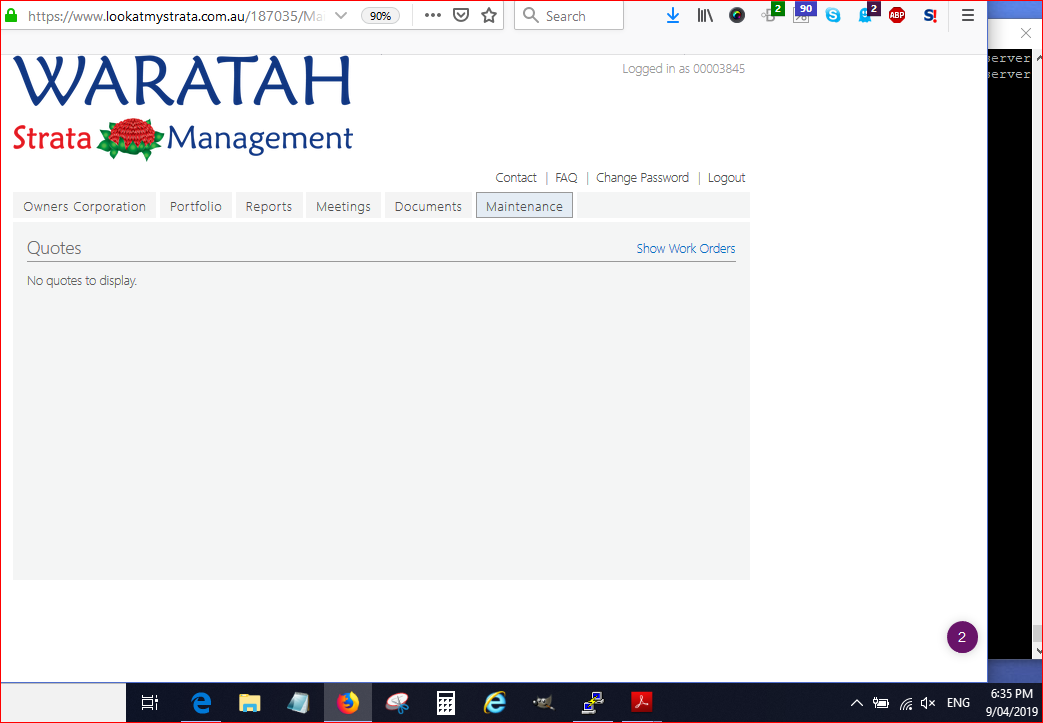Open the Portfolio tab

click(x=196, y=206)
